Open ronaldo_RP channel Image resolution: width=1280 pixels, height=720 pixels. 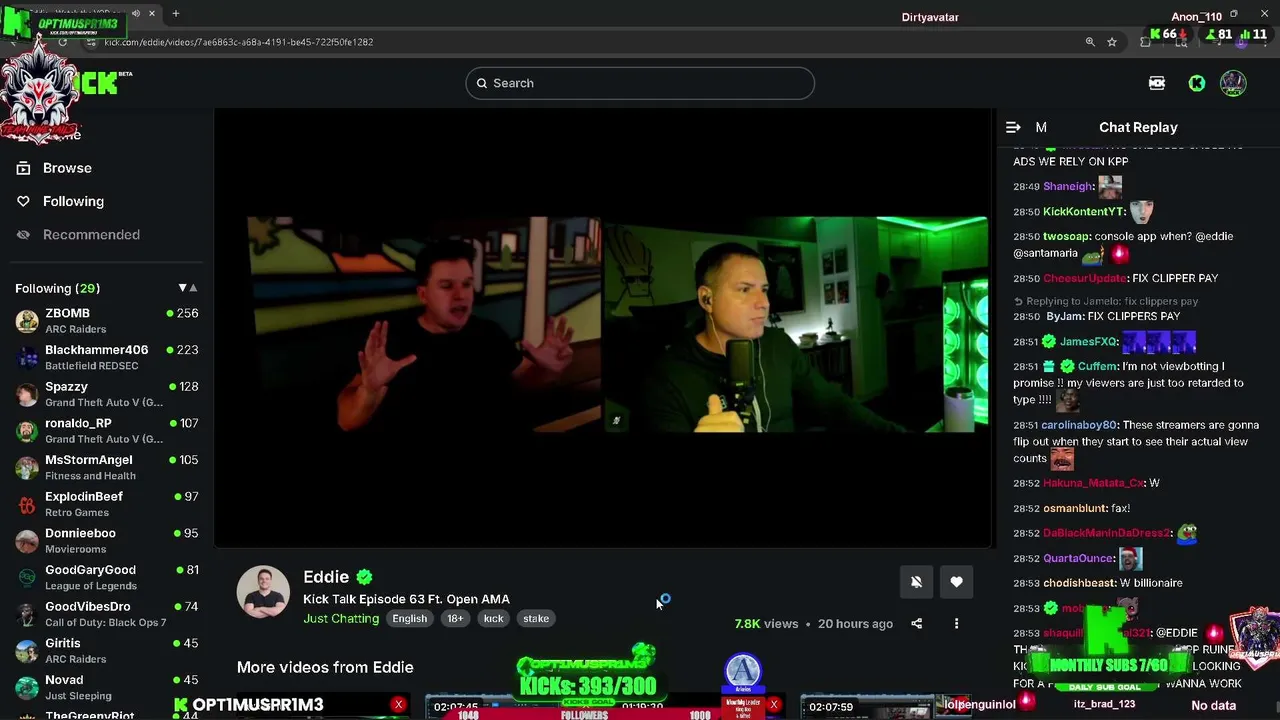pos(106,430)
